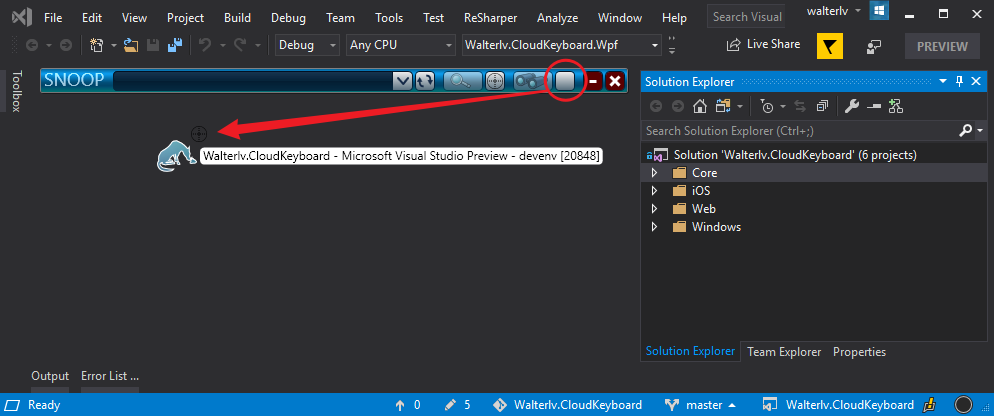Open the Analyze menu
The image size is (994, 416).
pos(558,18)
